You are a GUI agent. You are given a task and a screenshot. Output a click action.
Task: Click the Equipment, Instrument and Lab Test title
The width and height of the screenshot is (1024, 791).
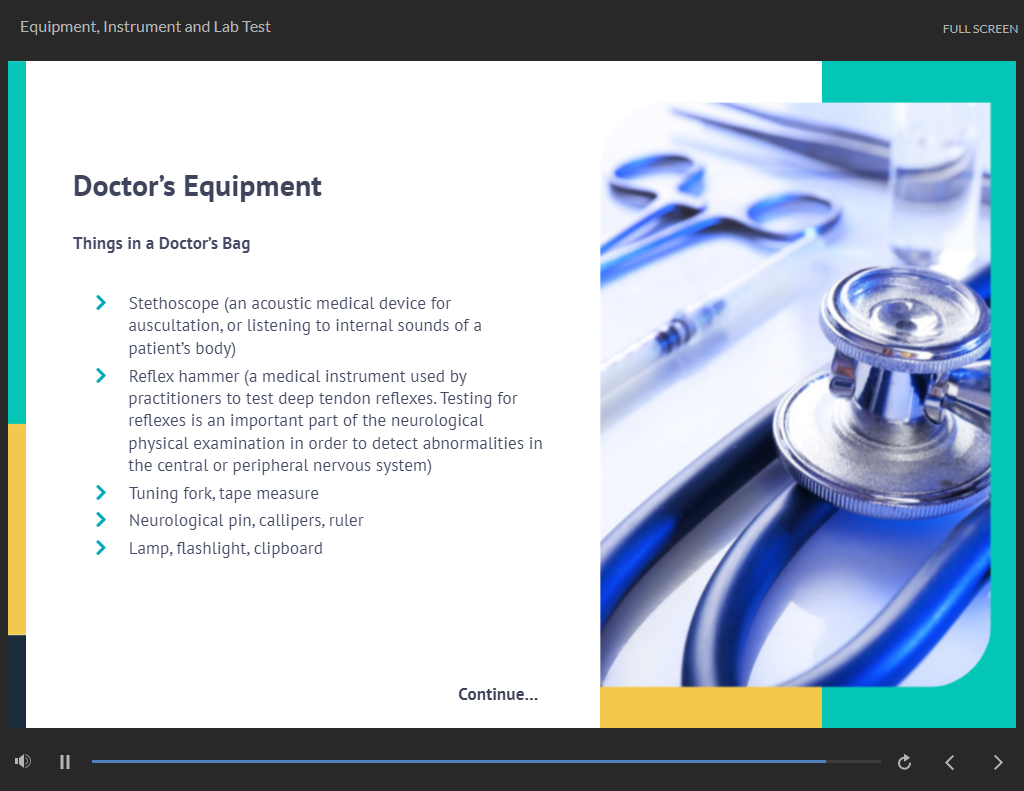coord(145,27)
